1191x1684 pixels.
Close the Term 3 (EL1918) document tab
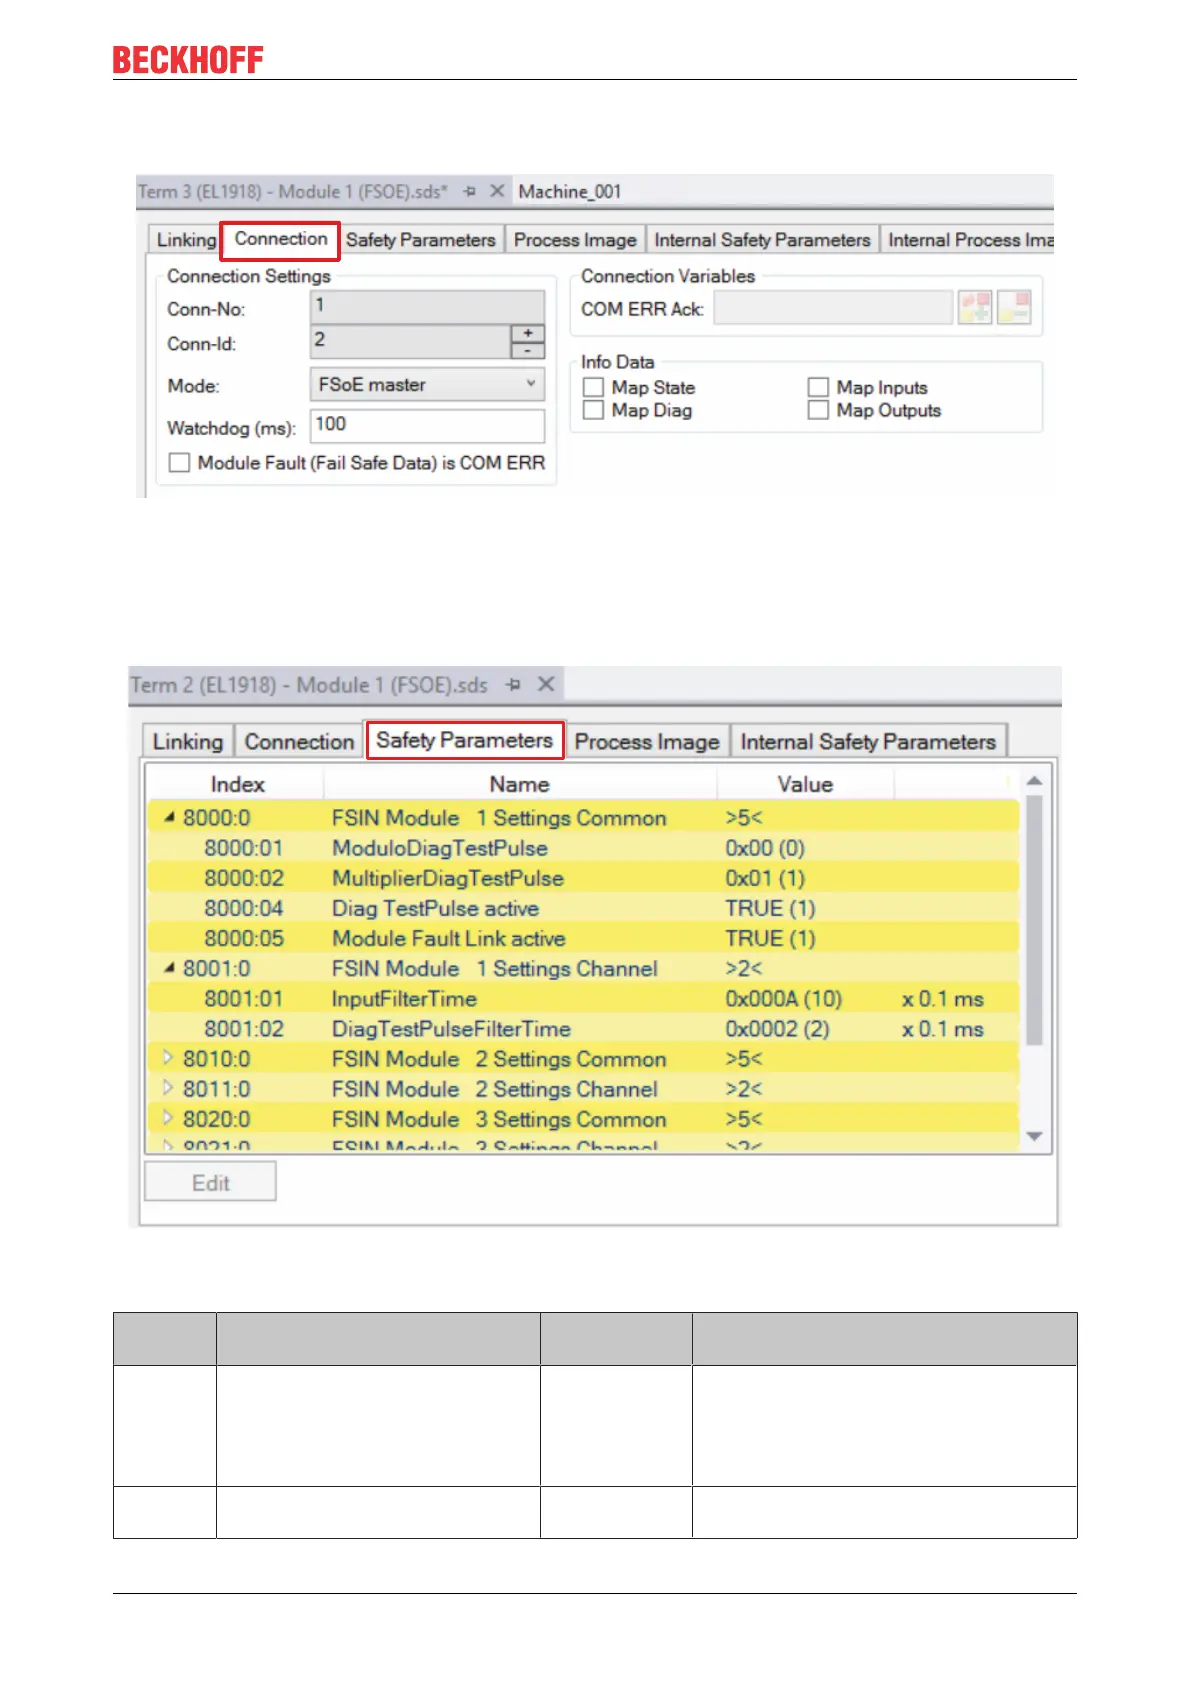click(497, 191)
